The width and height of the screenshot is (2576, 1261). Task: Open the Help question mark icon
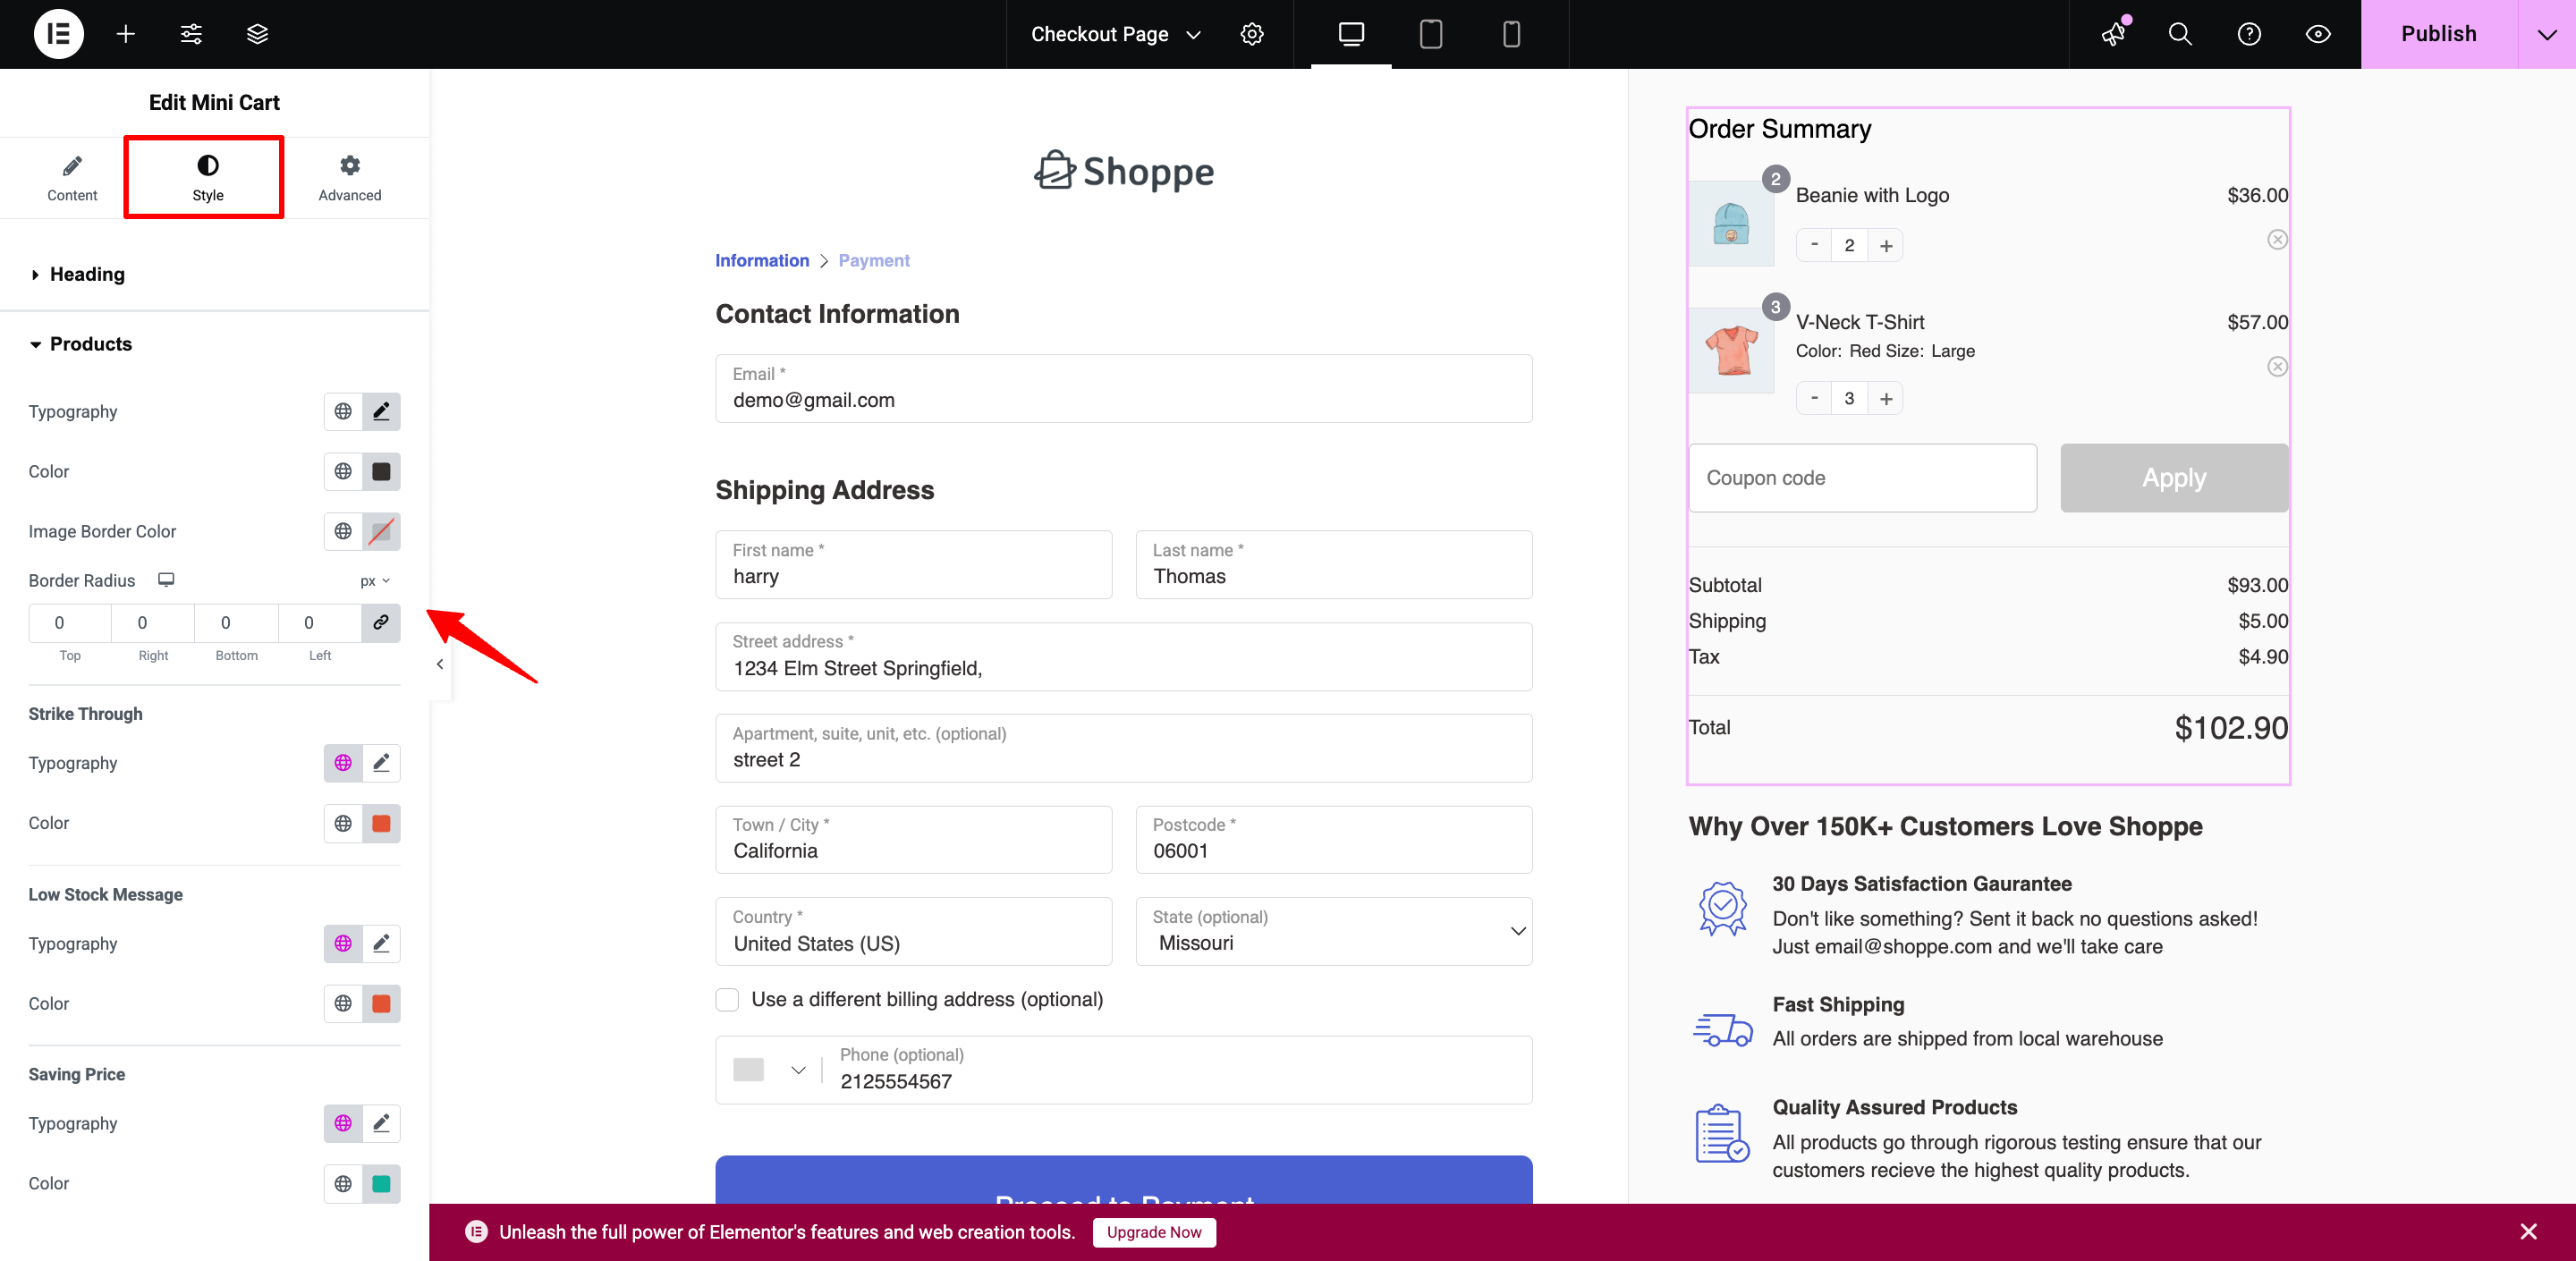point(2249,34)
